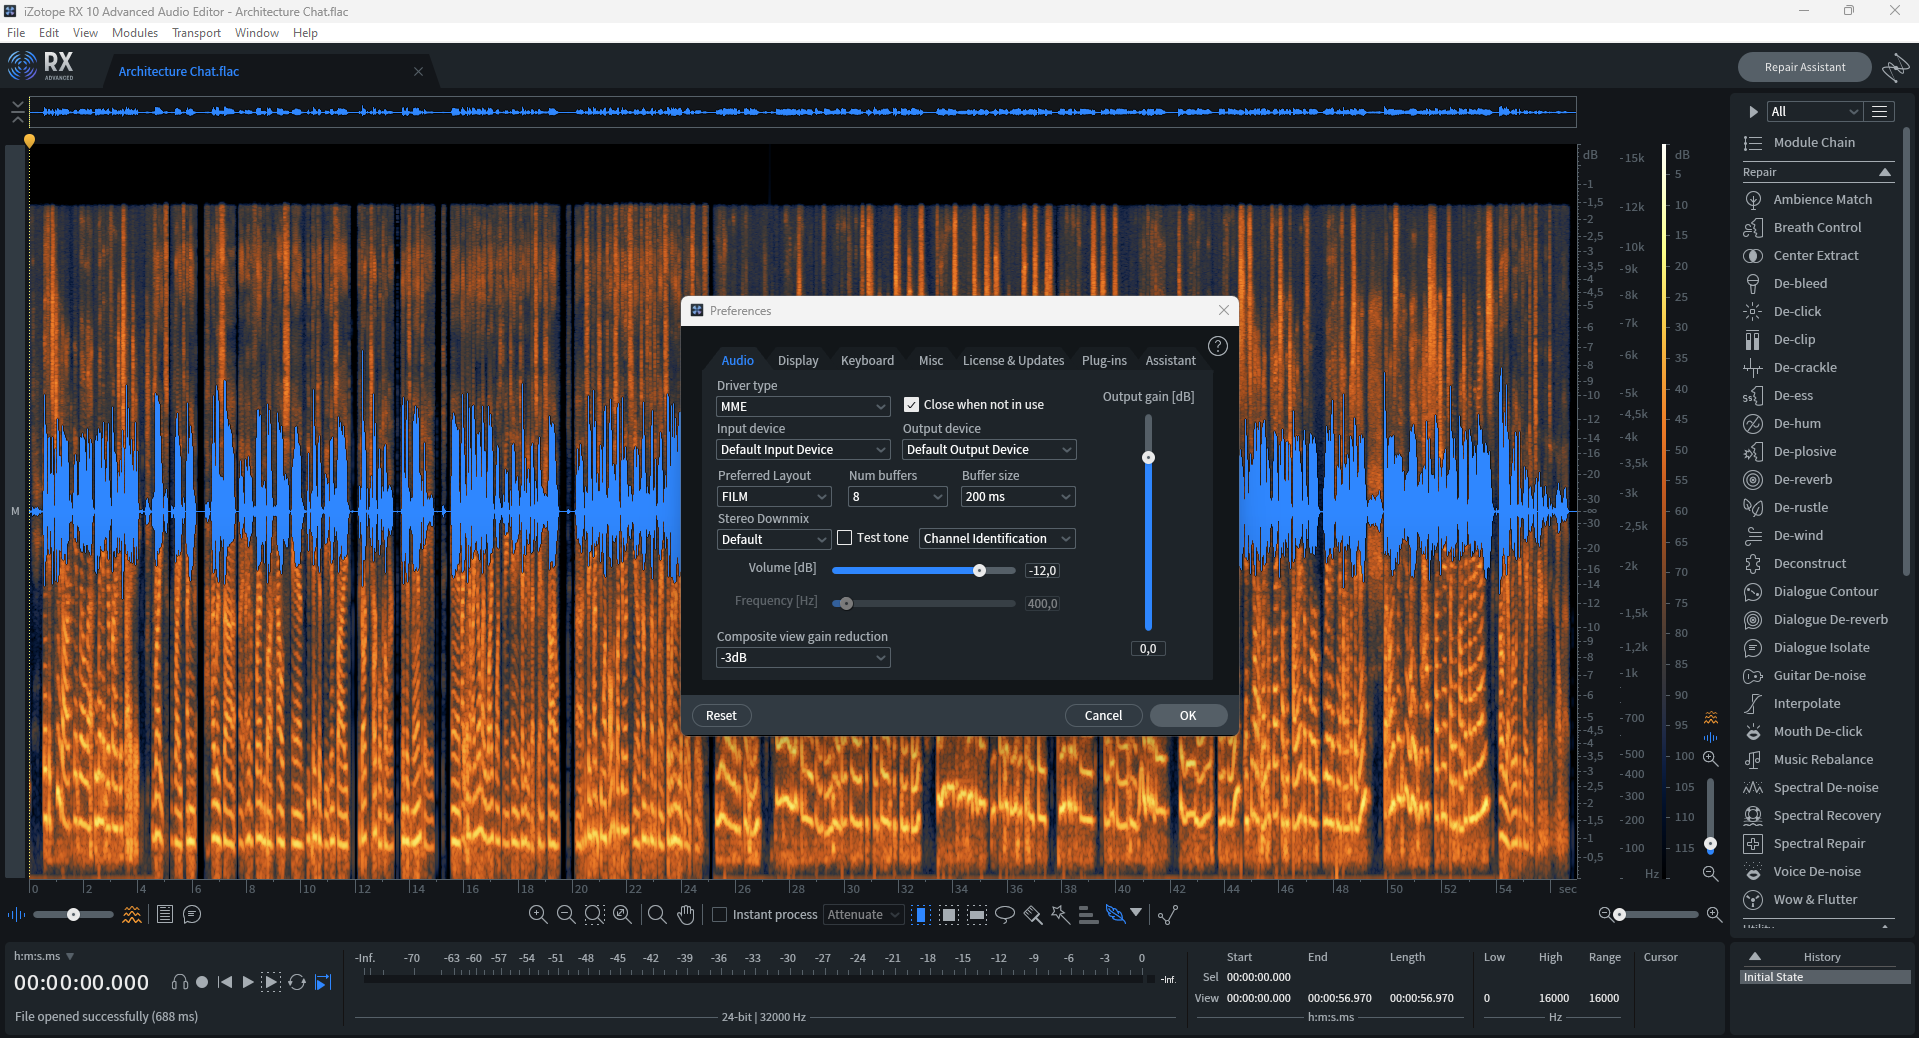Open the Preferred Layout dropdown
This screenshot has width=1919, height=1038.
click(x=774, y=497)
